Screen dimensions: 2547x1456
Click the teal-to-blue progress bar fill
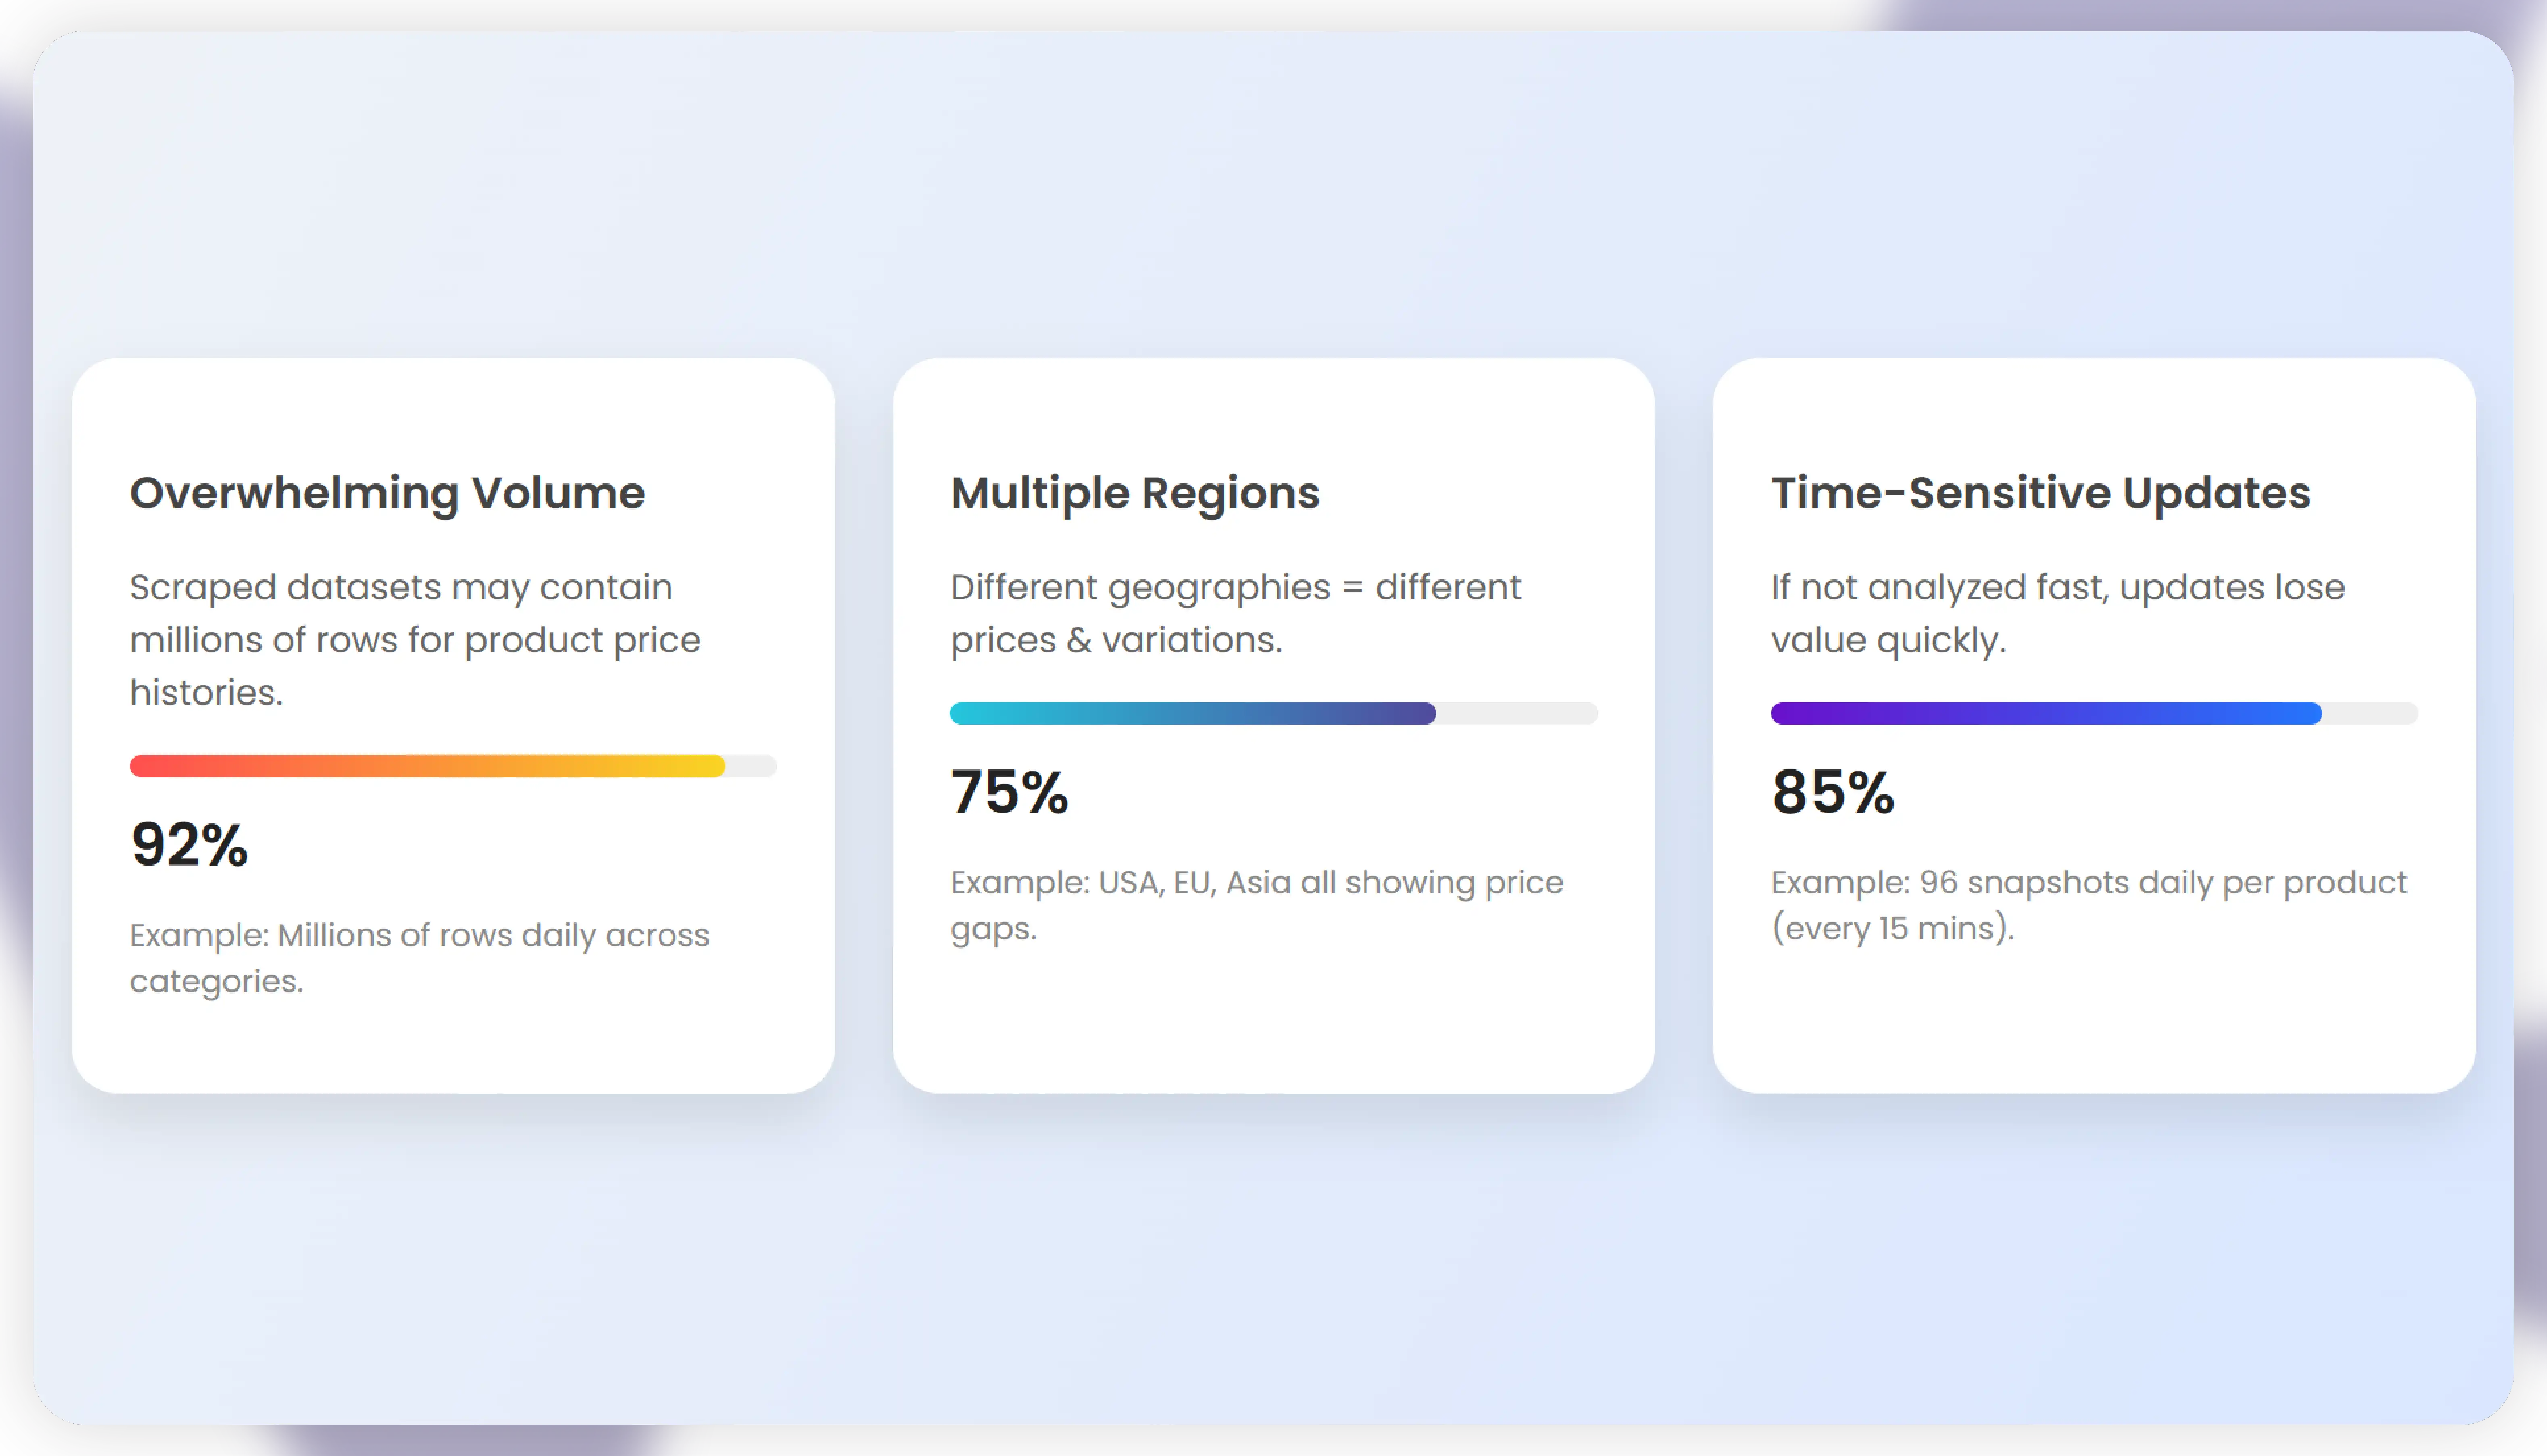click(x=1192, y=713)
